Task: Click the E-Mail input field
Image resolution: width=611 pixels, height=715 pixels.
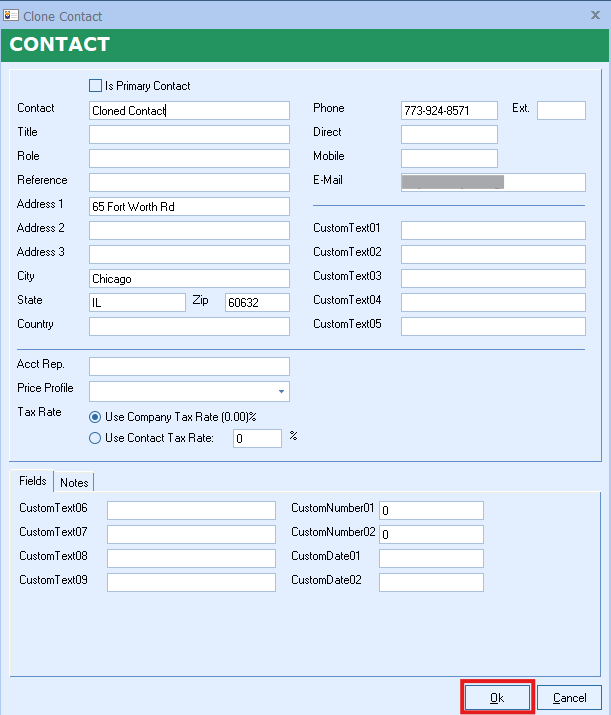Action: click(x=493, y=182)
